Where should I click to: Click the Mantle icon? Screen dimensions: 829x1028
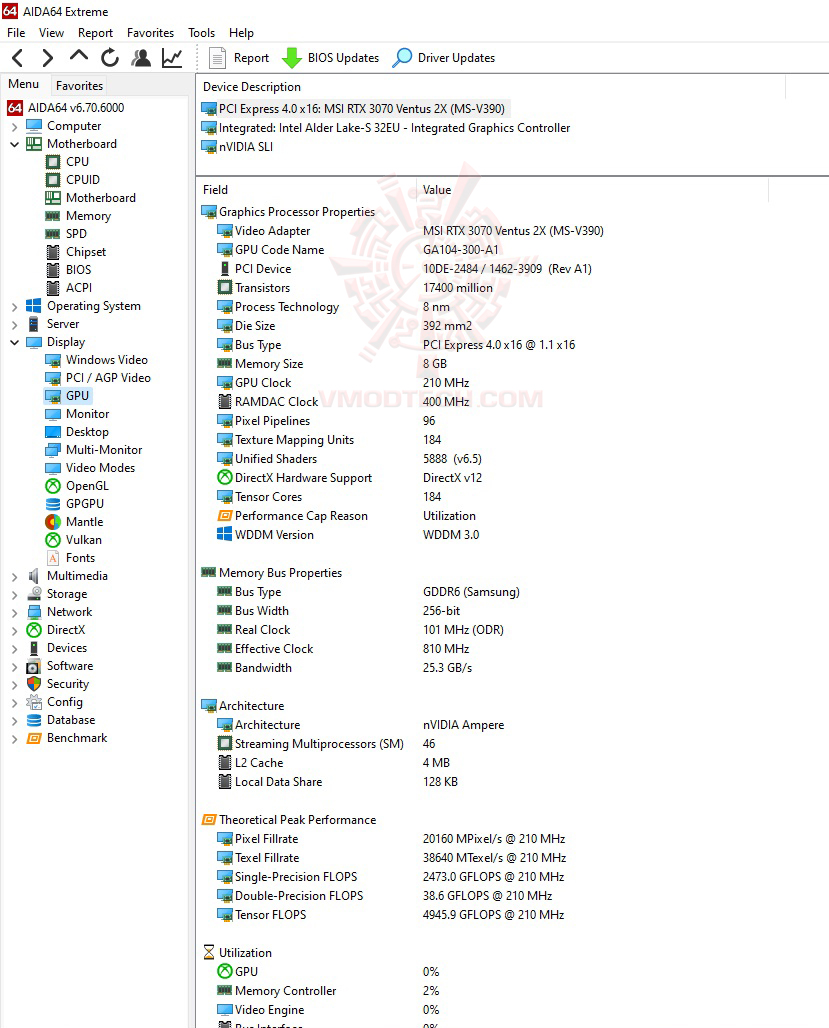point(53,522)
